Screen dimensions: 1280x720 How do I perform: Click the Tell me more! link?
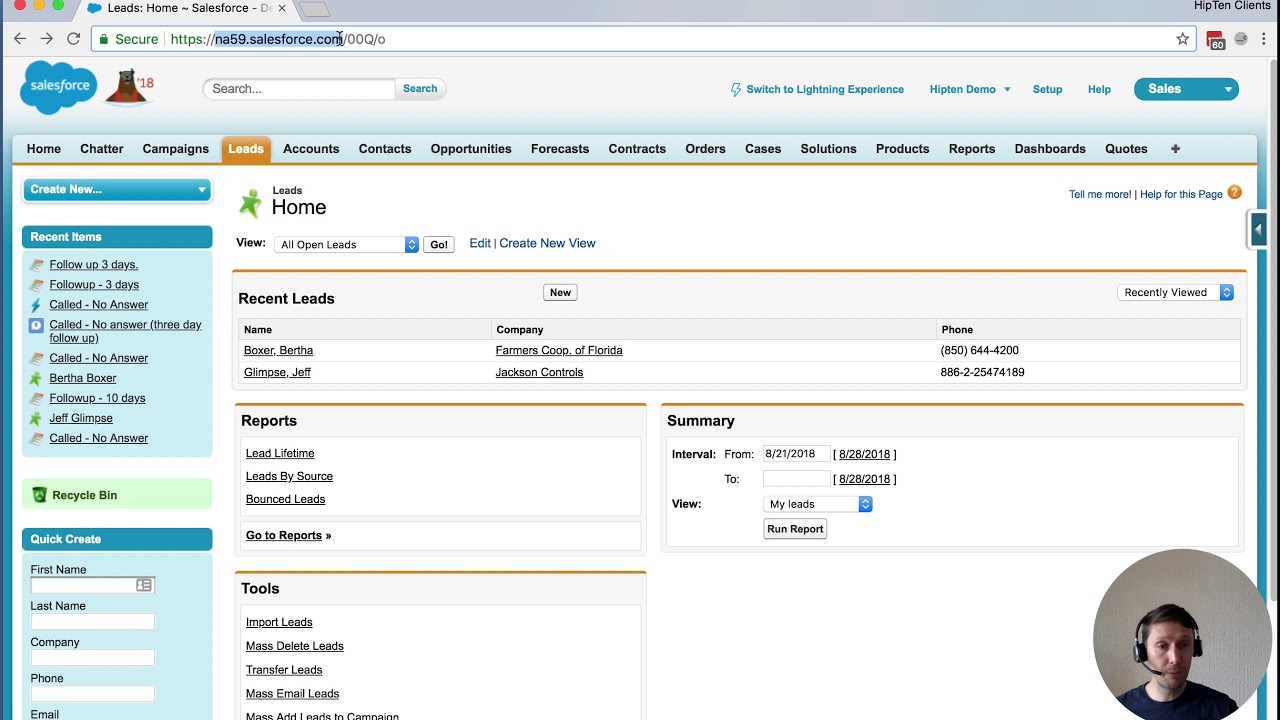click(x=1100, y=194)
